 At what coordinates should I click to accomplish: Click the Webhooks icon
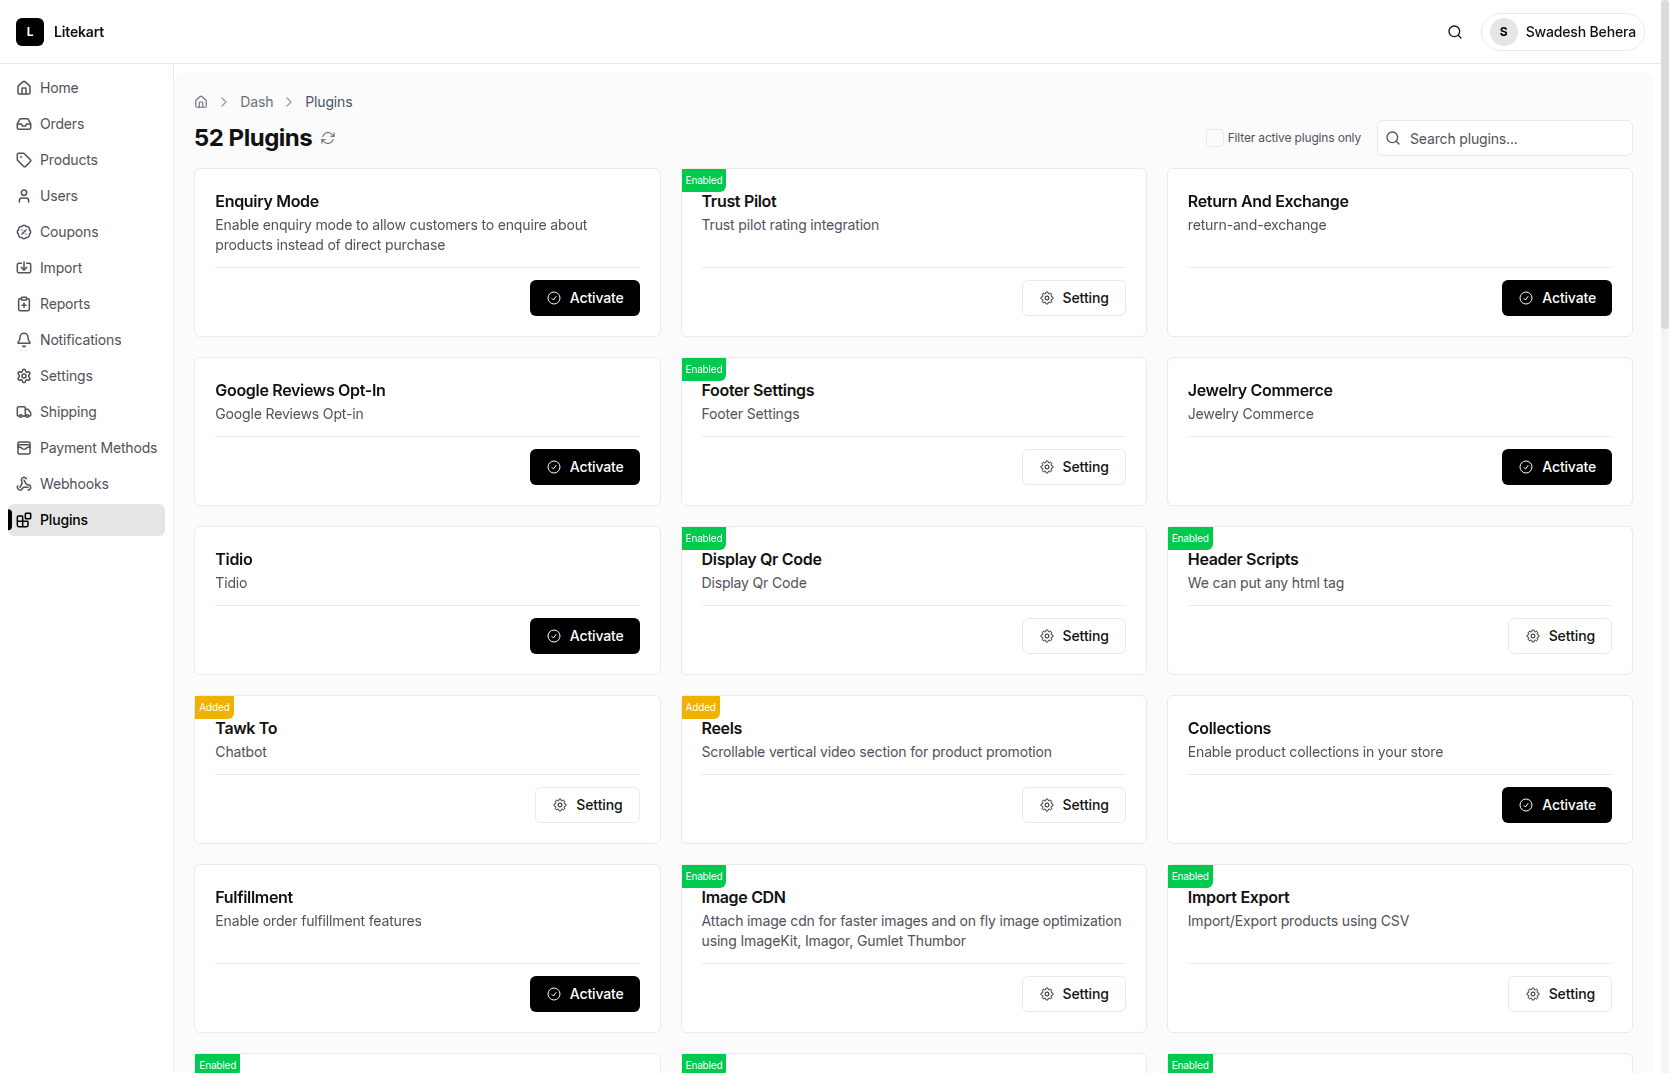coord(24,484)
